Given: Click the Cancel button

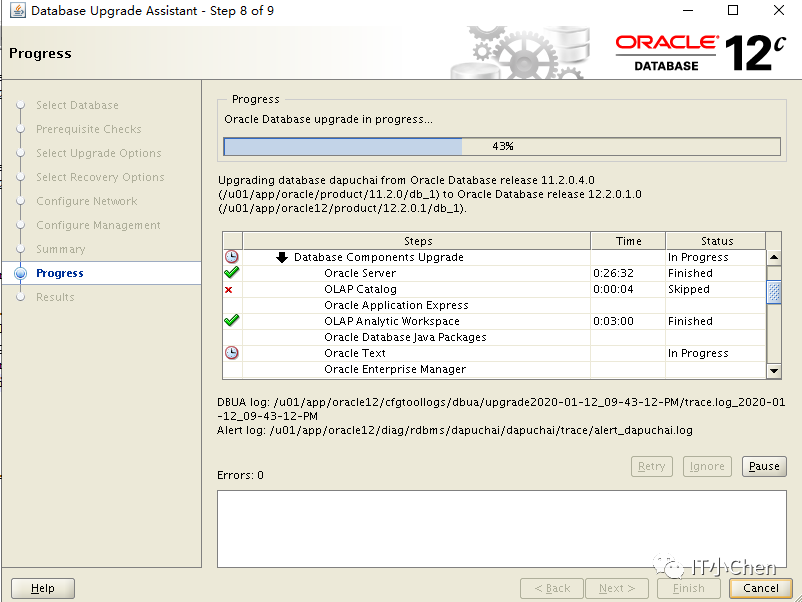Looking at the screenshot, I should tap(761, 588).
